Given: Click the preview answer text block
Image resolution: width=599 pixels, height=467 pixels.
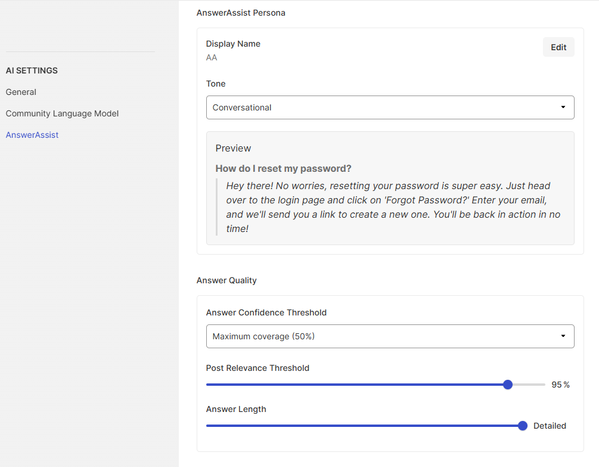Looking at the screenshot, I should click(393, 207).
